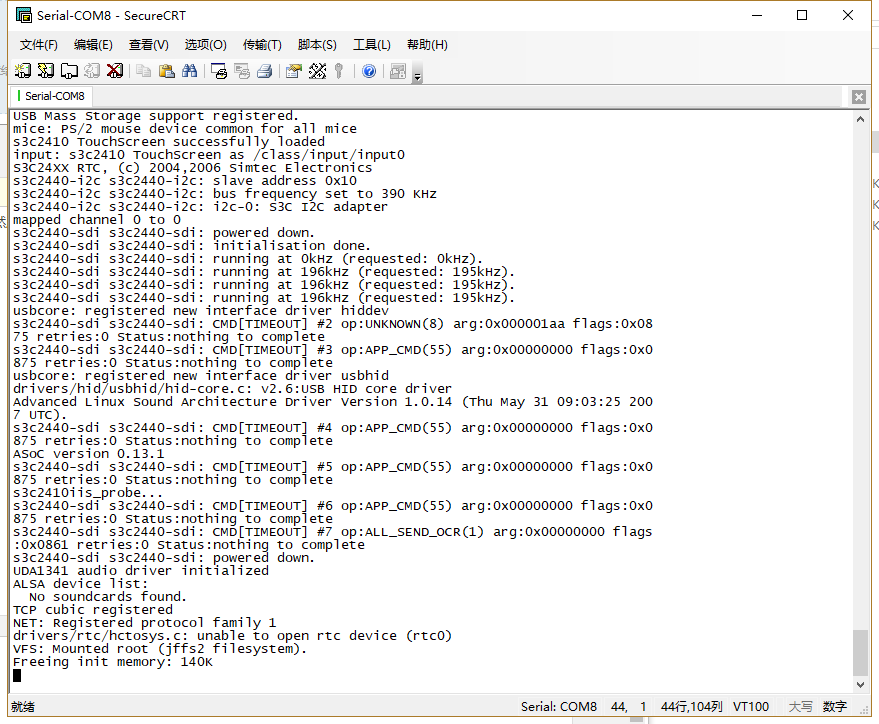Click the Paste clipboard icon

coord(166,71)
